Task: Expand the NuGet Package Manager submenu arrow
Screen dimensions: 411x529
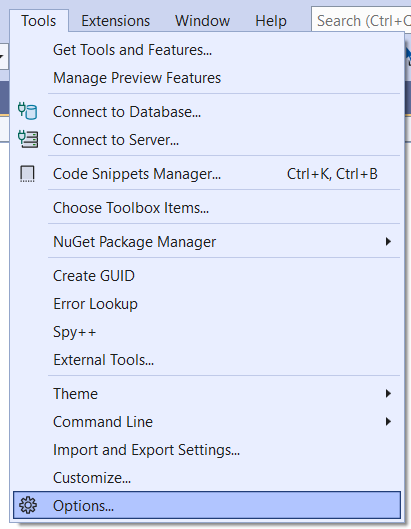Action: [388, 242]
